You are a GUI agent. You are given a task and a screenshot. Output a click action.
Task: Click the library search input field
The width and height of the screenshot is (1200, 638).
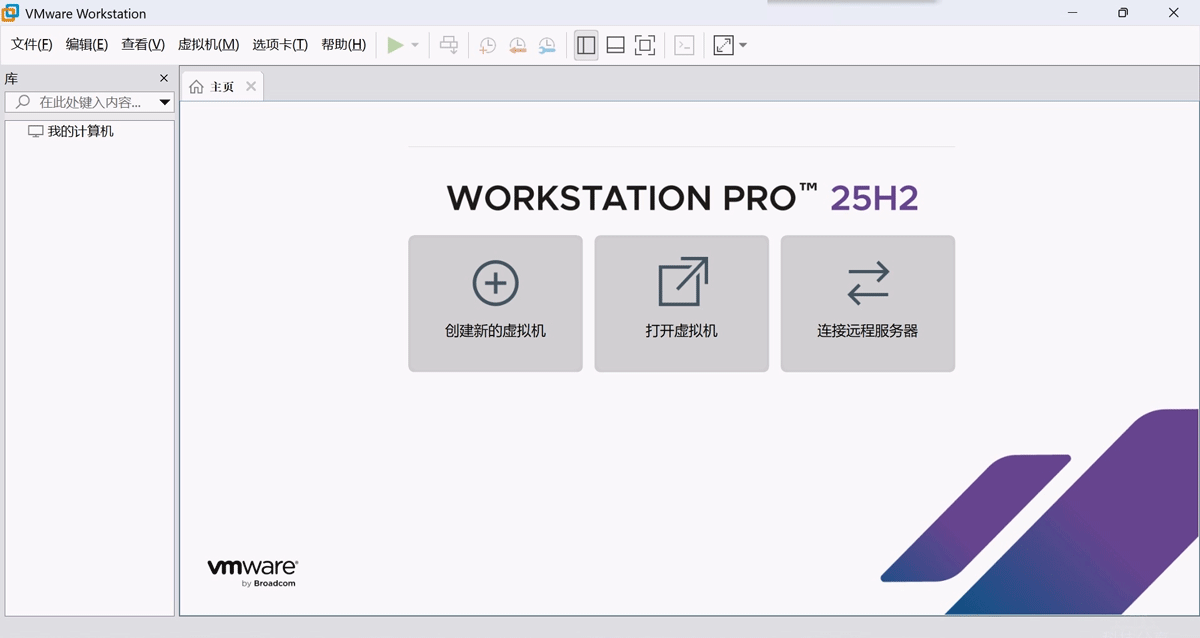pyautogui.click(x=90, y=102)
